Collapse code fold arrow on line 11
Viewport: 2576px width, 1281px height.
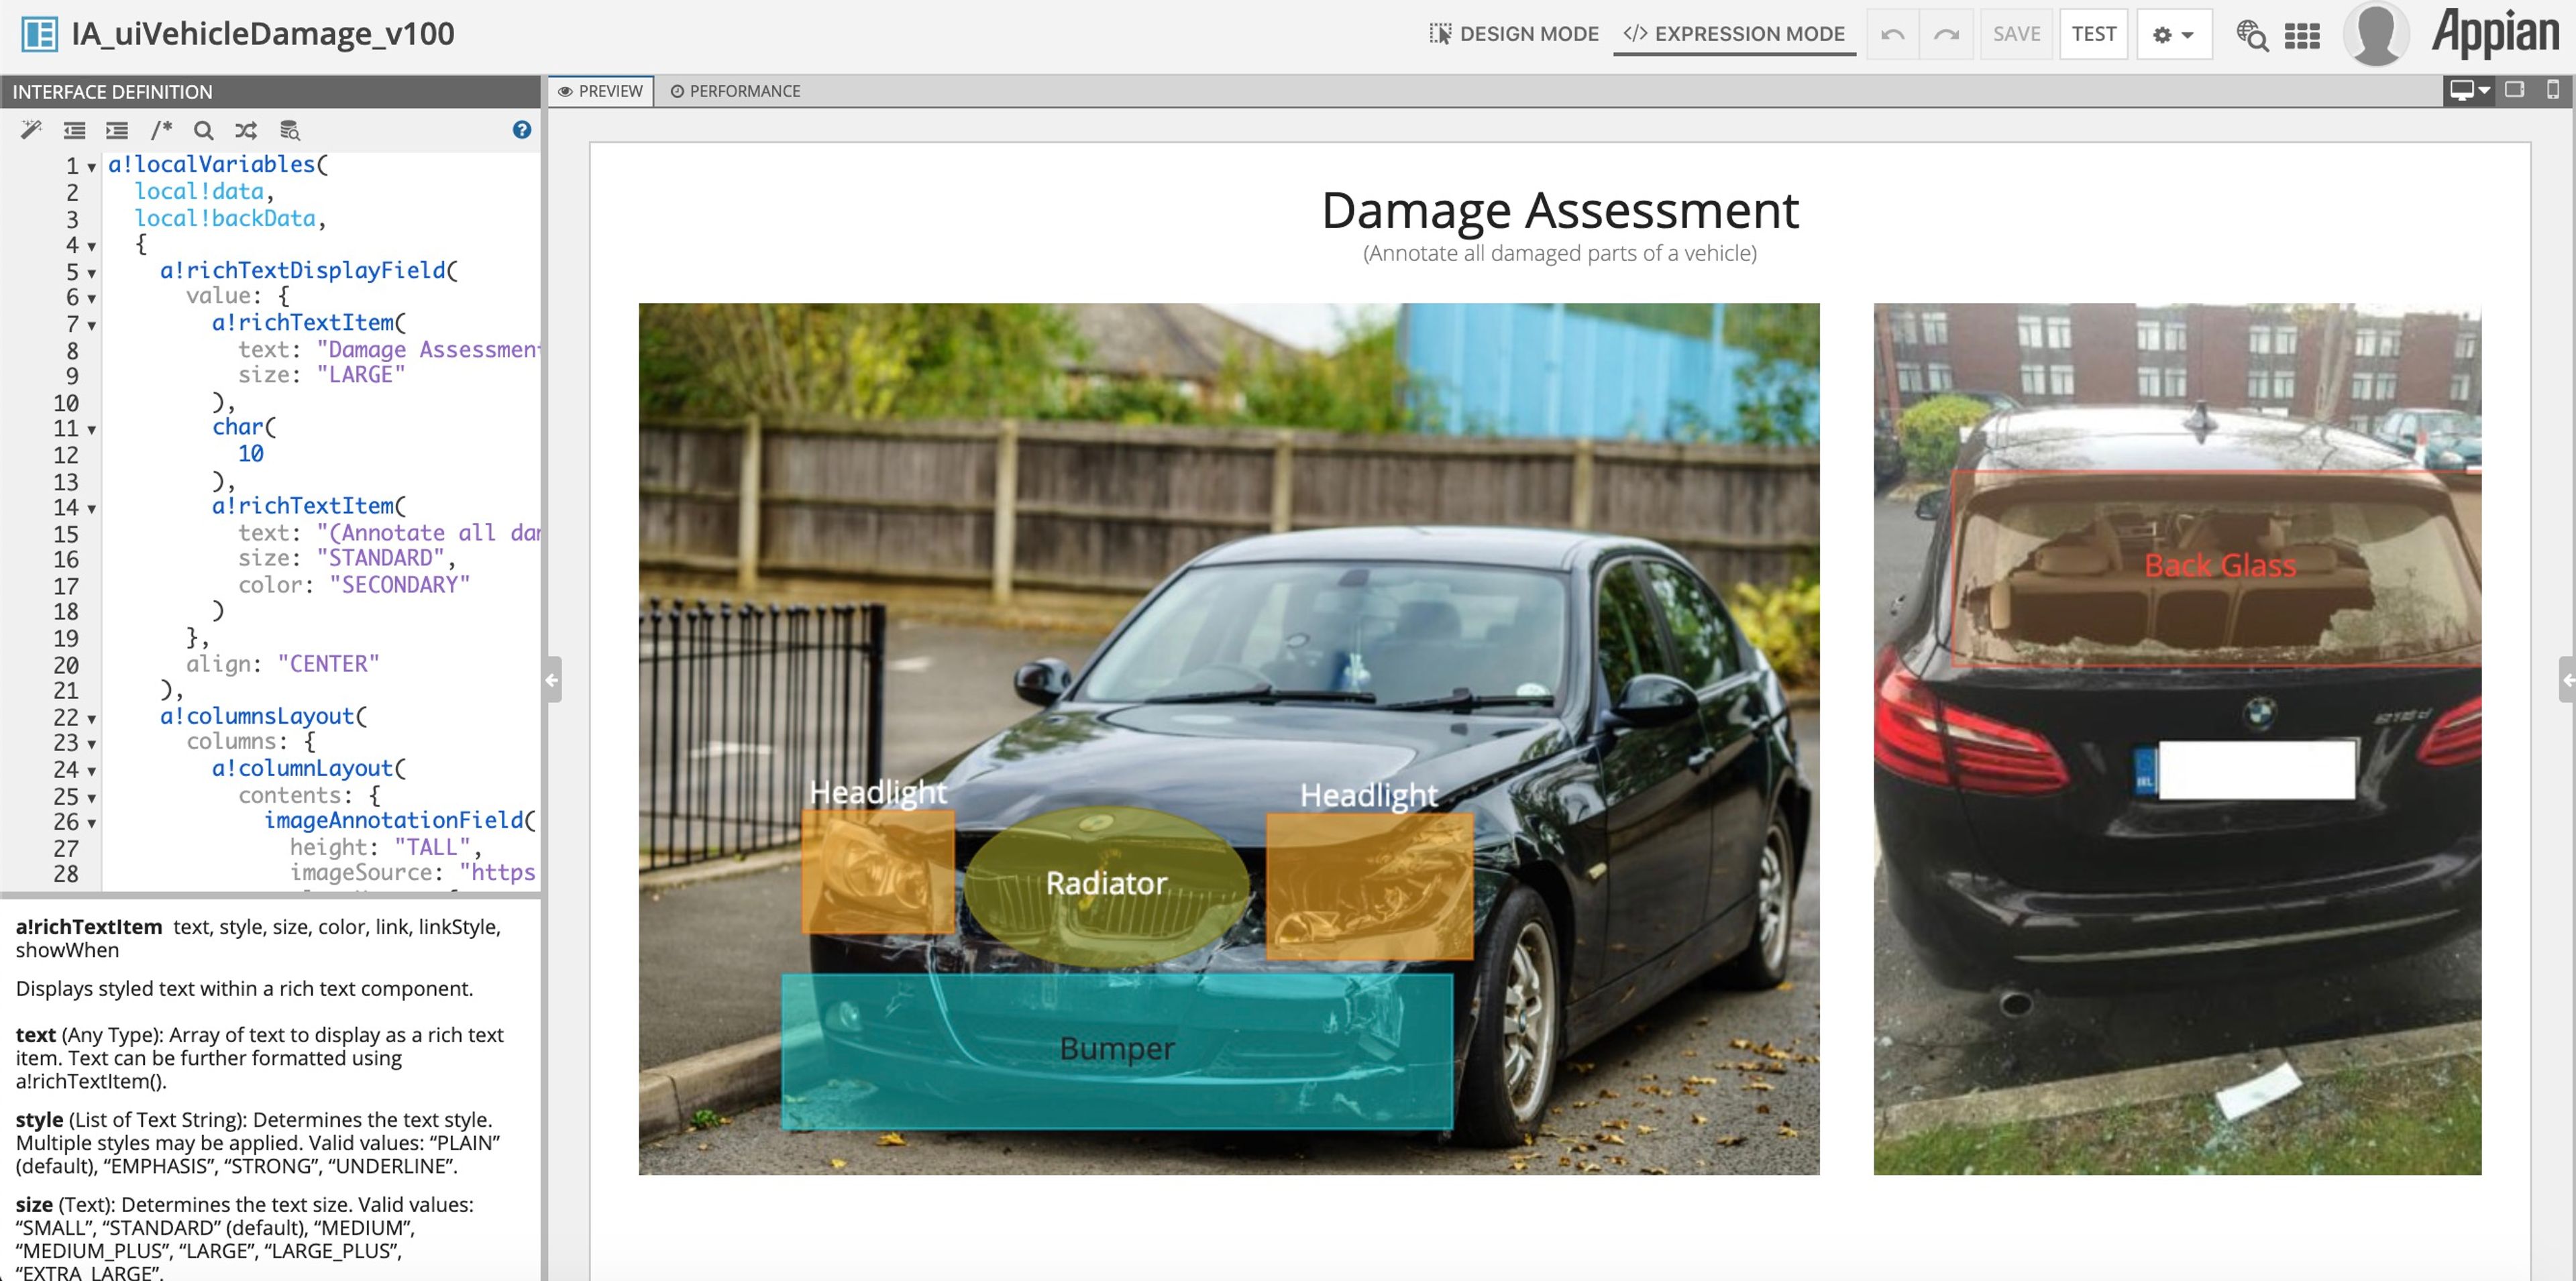tap(92, 430)
